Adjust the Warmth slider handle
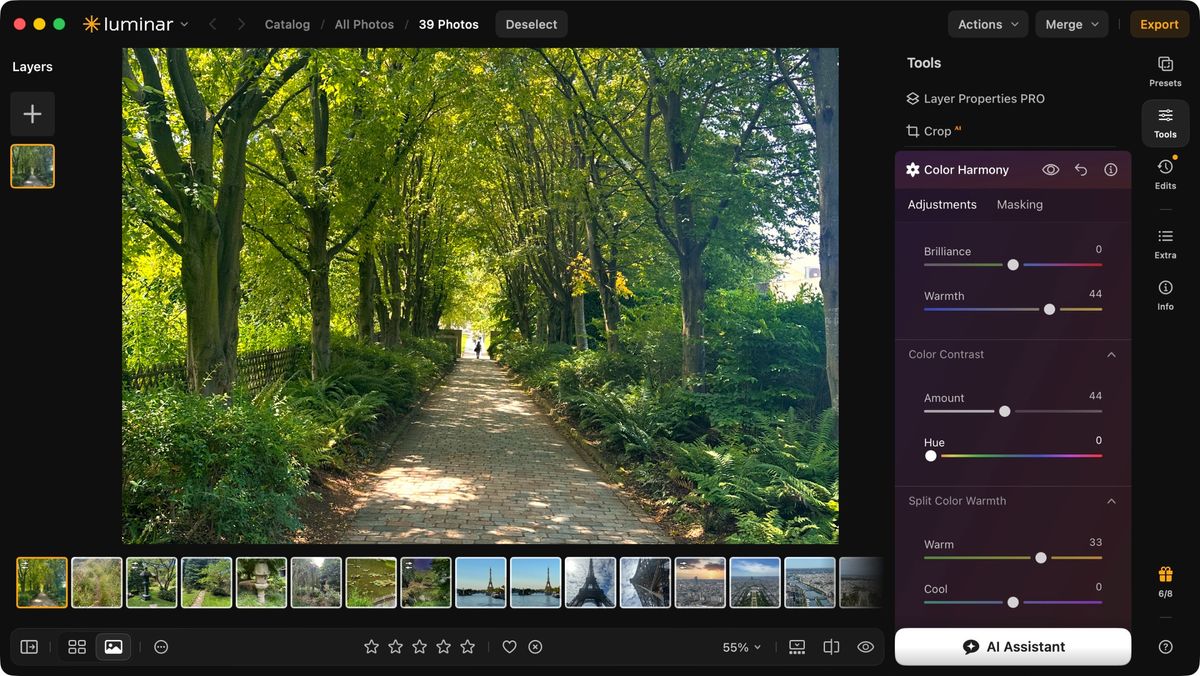 (1049, 309)
